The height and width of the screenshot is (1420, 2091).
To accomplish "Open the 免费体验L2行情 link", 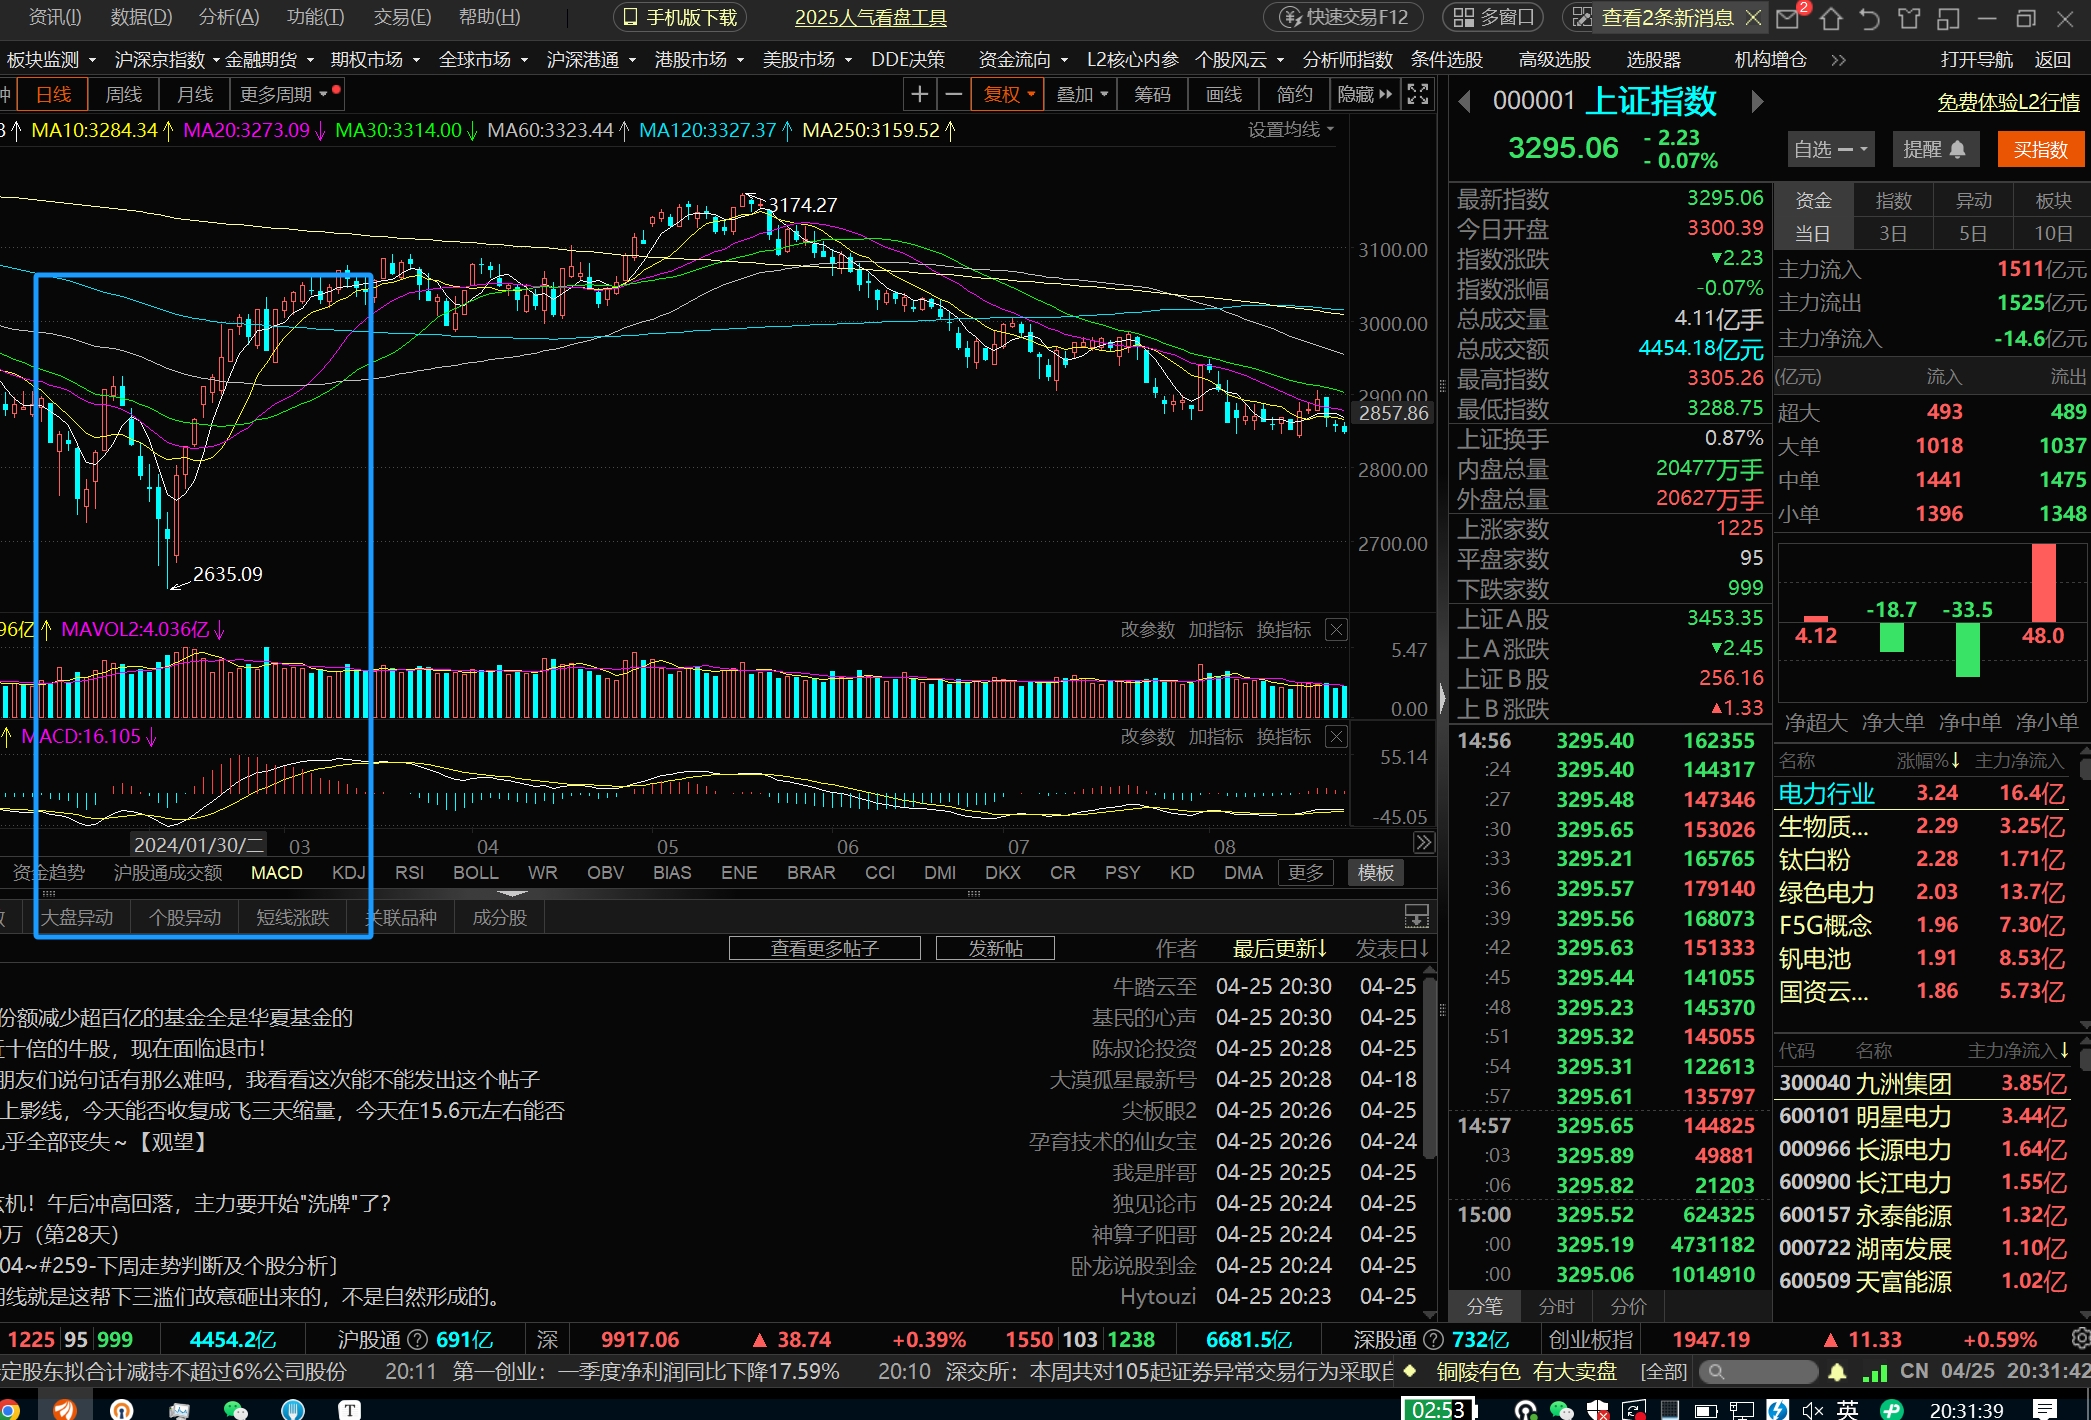I will point(2008,102).
